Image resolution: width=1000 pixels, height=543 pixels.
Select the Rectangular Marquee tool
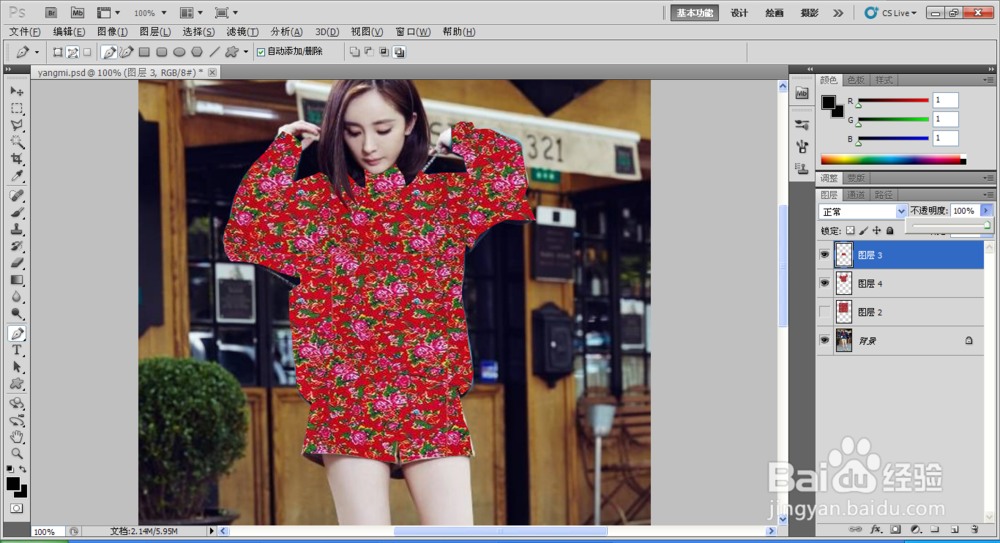click(17, 108)
